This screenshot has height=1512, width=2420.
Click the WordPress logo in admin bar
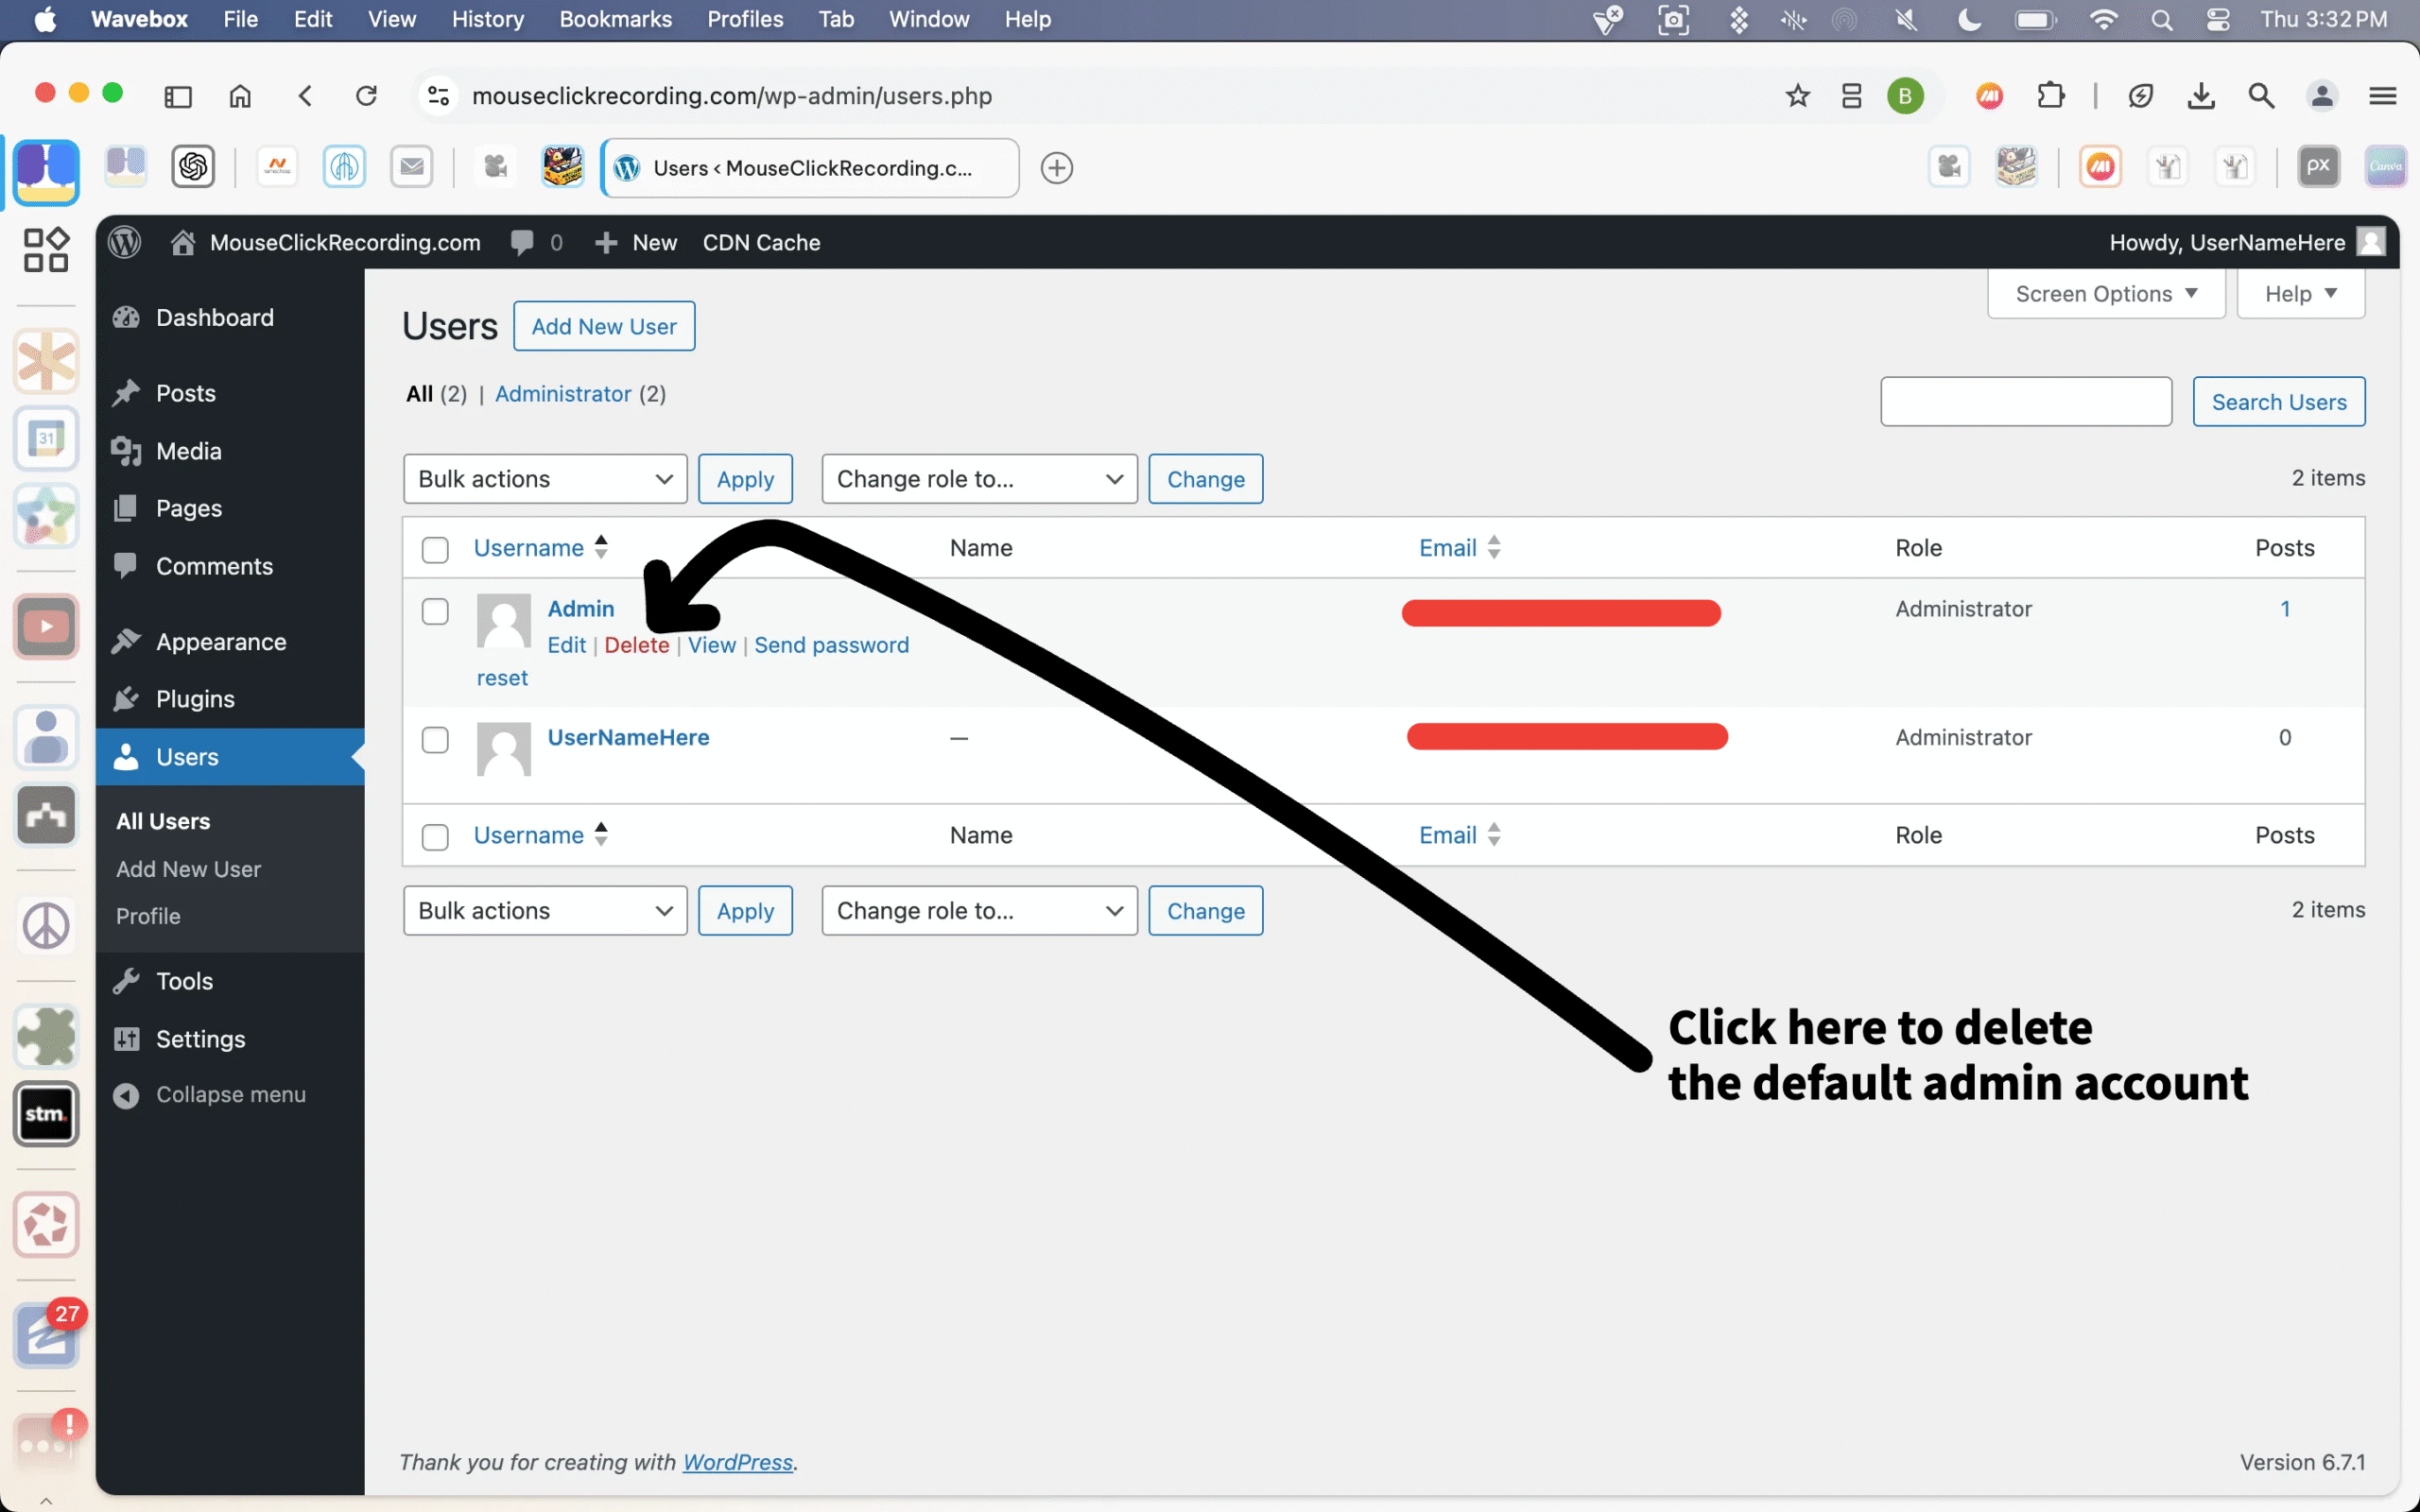pos(125,242)
